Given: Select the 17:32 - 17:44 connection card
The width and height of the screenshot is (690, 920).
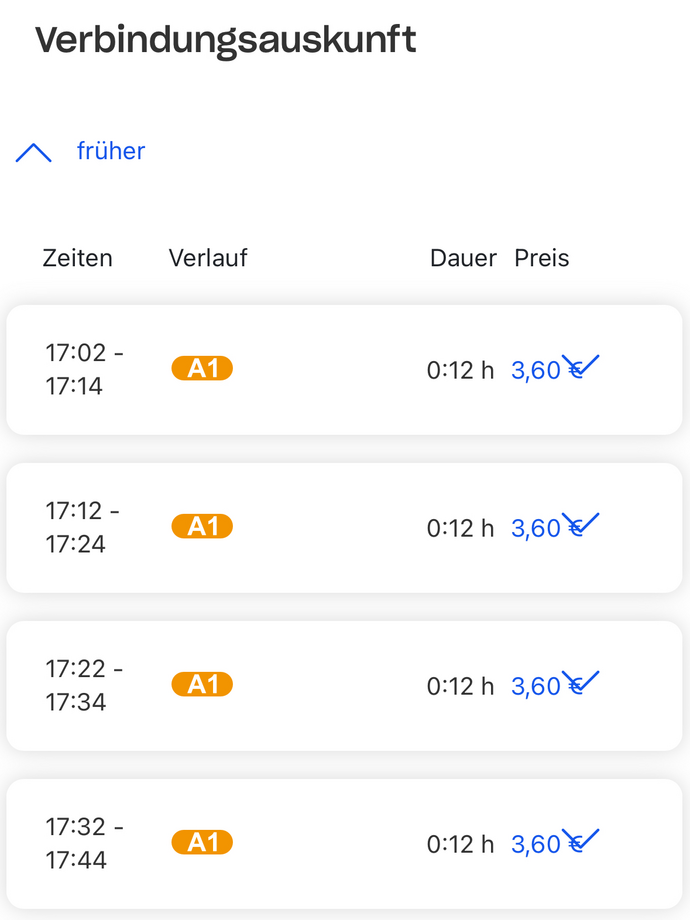Looking at the screenshot, I should coord(320,844).
